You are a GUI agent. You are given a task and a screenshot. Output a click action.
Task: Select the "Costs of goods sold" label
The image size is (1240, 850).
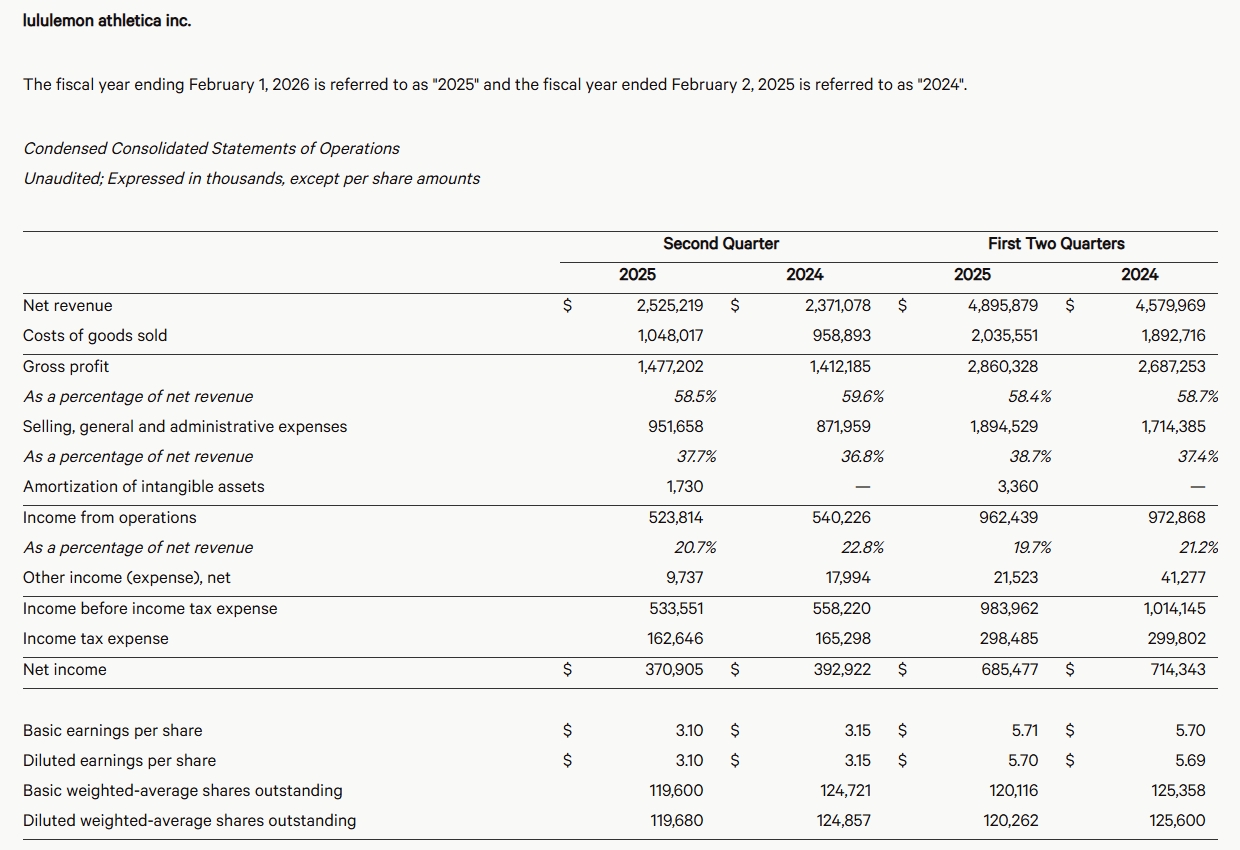click(95, 336)
